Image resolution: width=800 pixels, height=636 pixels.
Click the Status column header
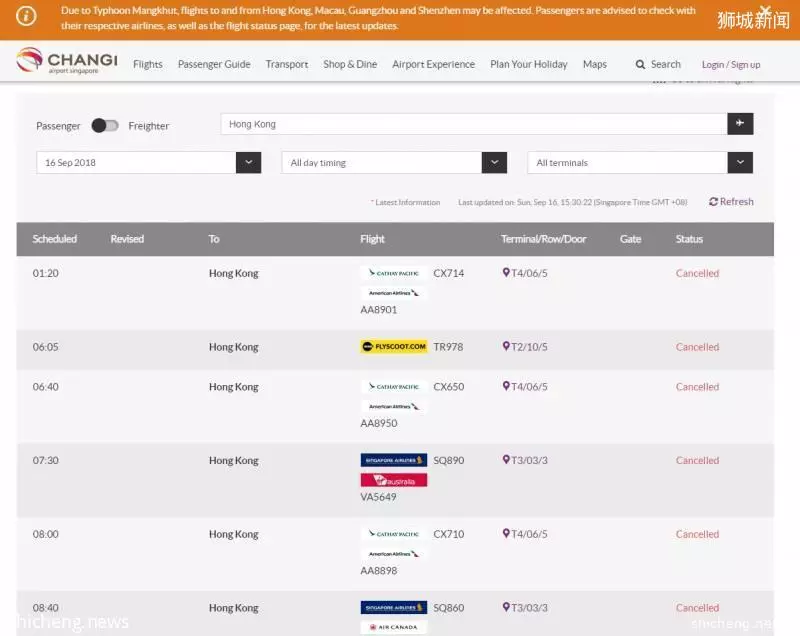[x=689, y=239]
